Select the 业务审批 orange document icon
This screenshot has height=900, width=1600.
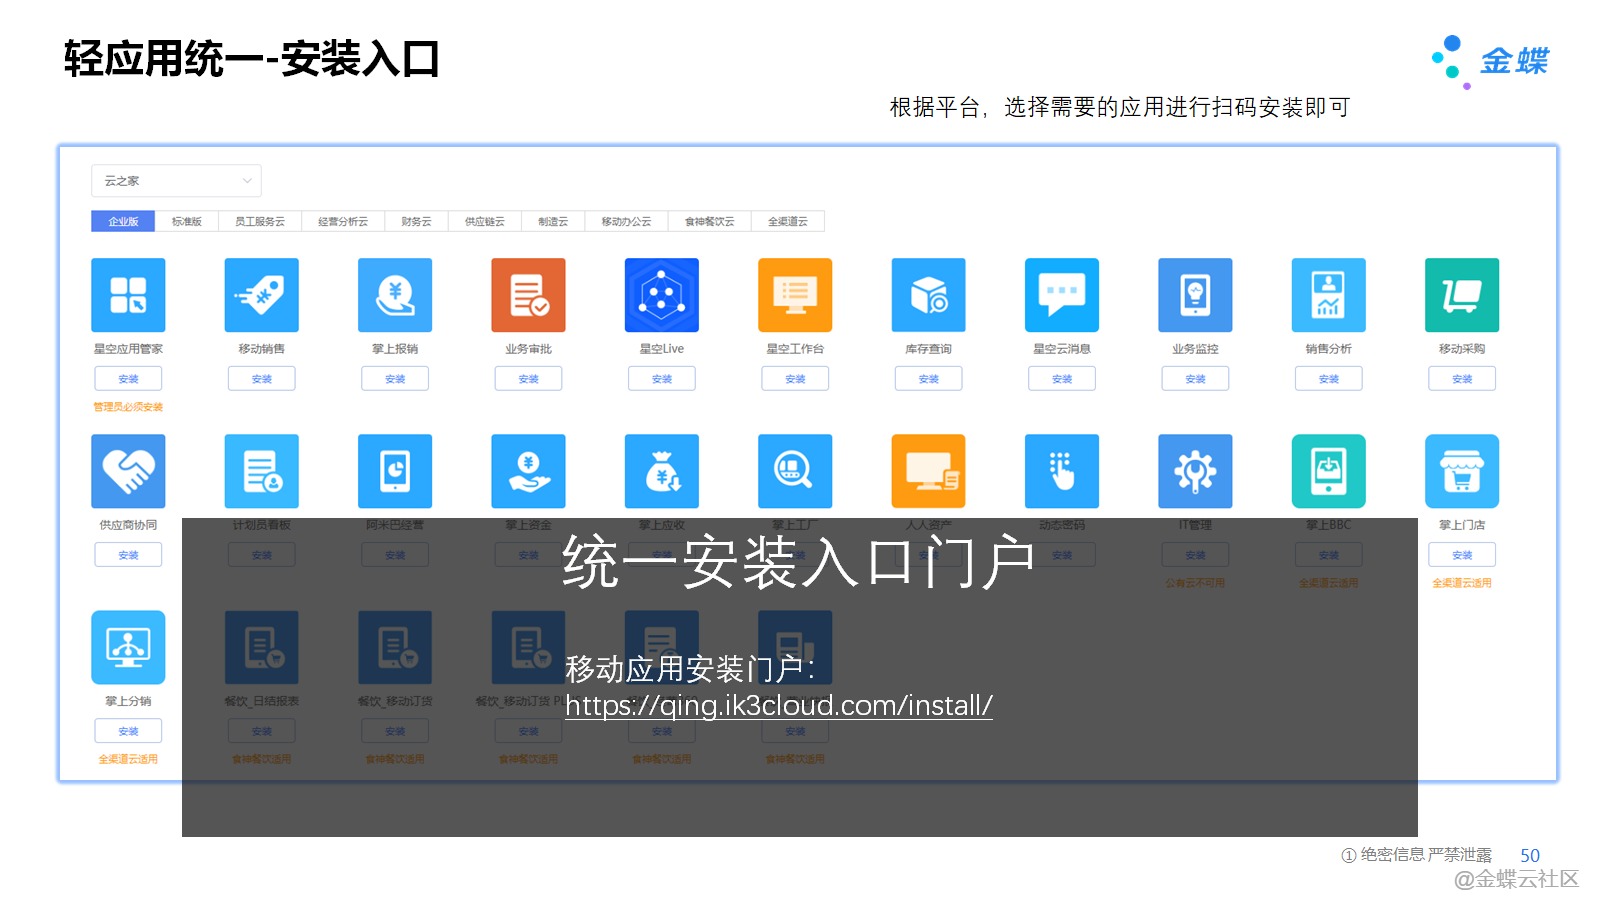[x=528, y=295]
